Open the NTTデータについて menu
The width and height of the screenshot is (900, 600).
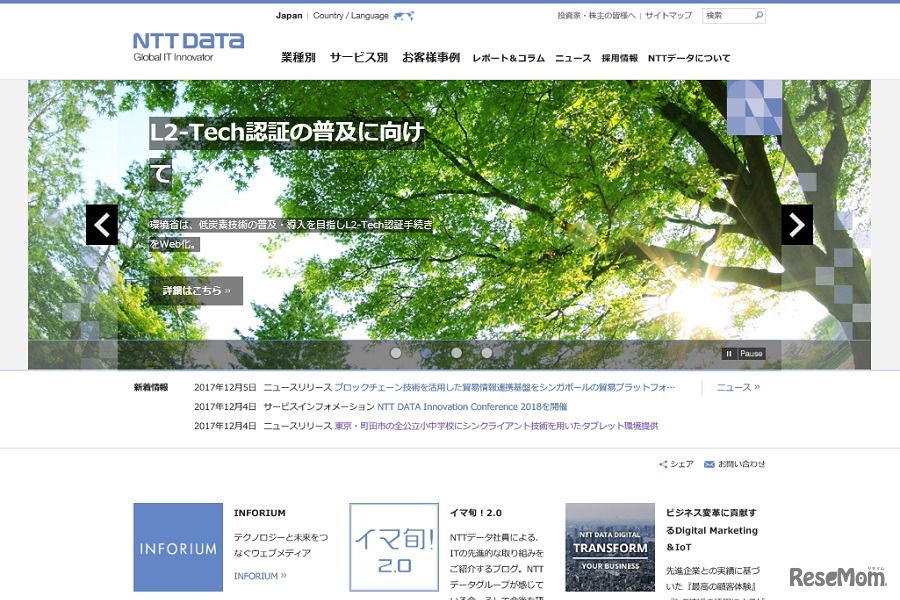(x=689, y=58)
